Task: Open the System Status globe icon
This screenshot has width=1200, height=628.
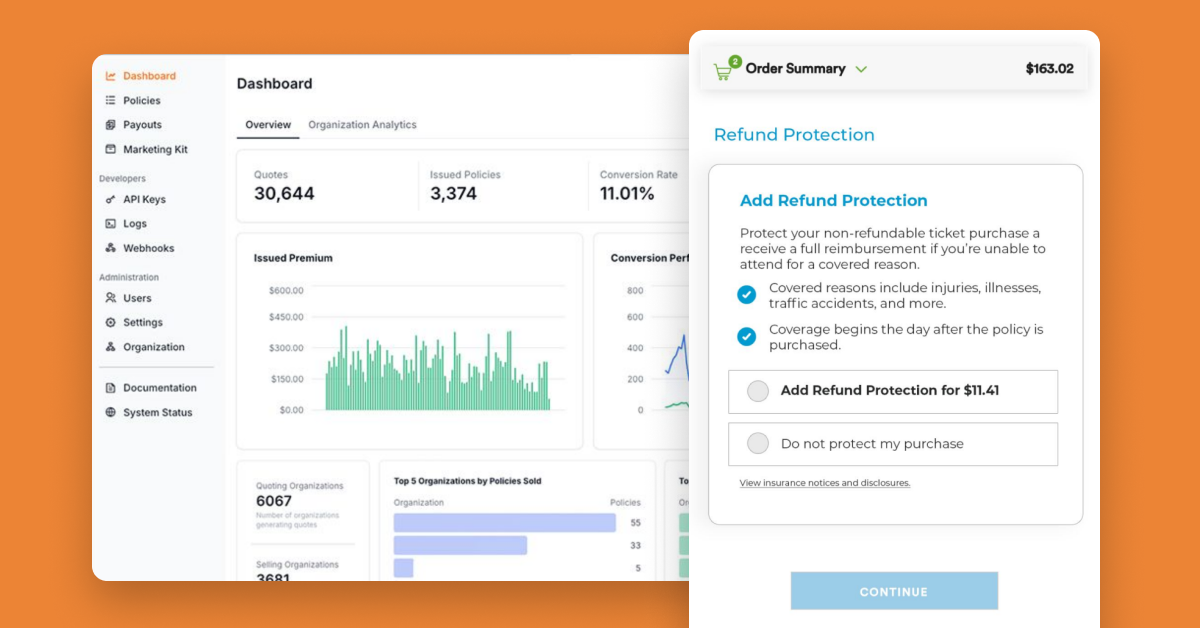Action: tap(110, 412)
